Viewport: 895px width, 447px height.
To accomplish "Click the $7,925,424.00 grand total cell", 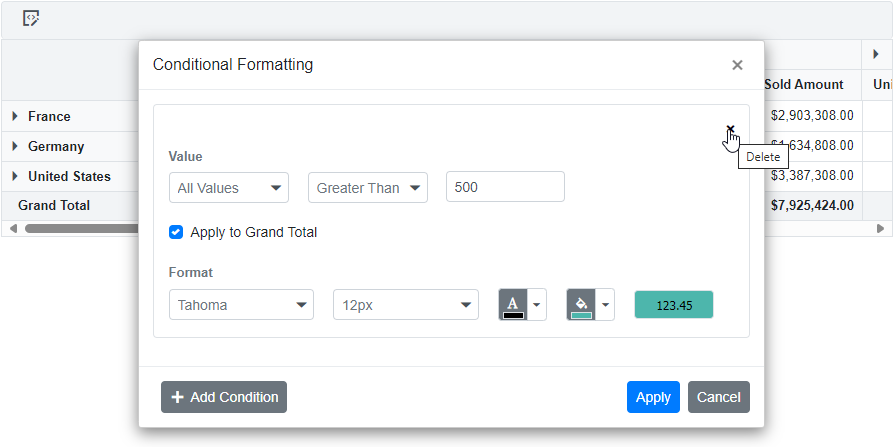I will tap(812, 205).
